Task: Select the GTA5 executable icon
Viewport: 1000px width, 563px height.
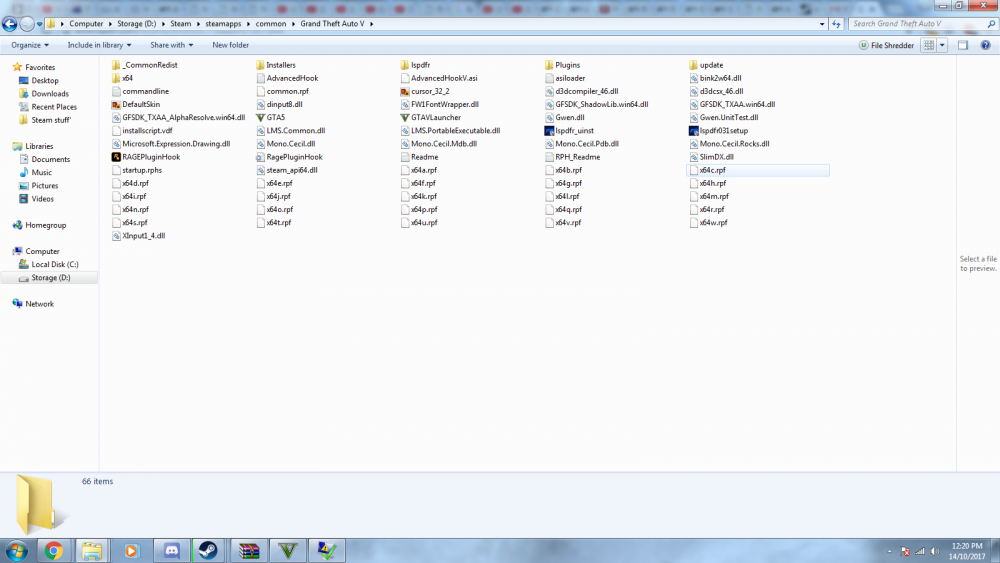Action: (260, 117)
